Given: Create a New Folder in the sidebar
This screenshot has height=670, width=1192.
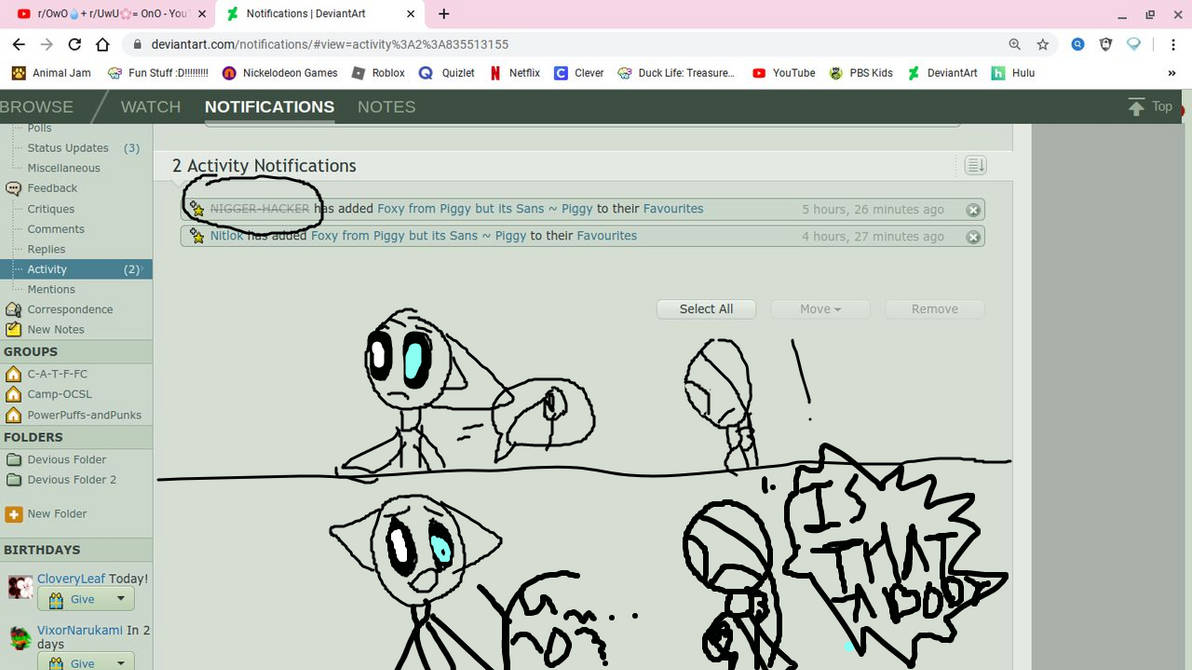Looking at the screenshot, I should click(46, 514).
